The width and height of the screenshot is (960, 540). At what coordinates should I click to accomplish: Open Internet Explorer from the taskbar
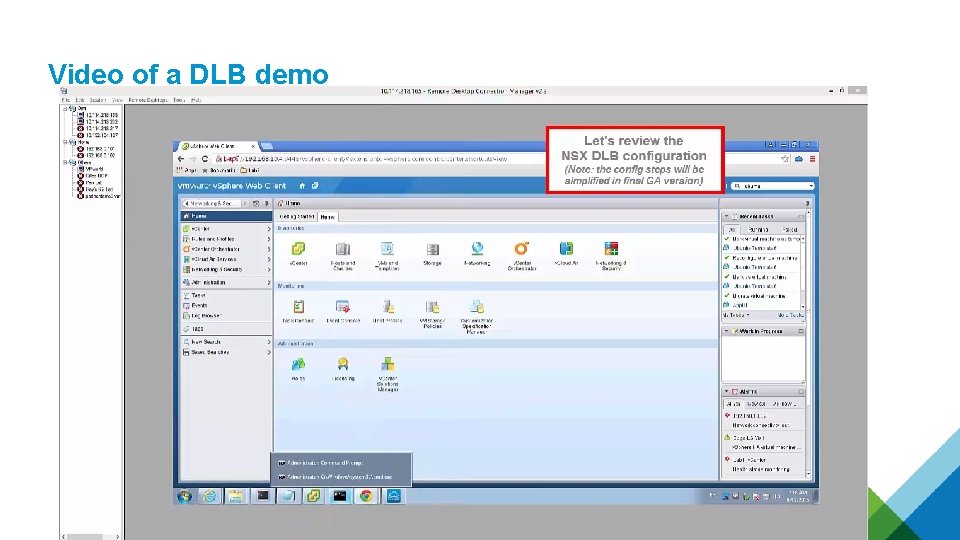pos(209,496)
